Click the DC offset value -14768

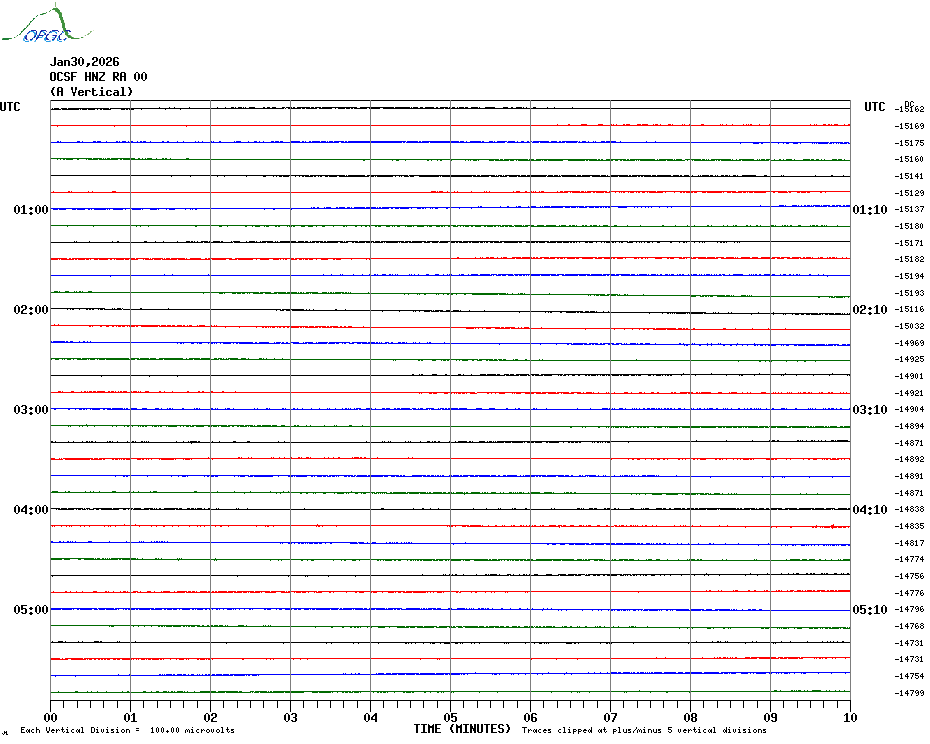[x=910, y=627]
